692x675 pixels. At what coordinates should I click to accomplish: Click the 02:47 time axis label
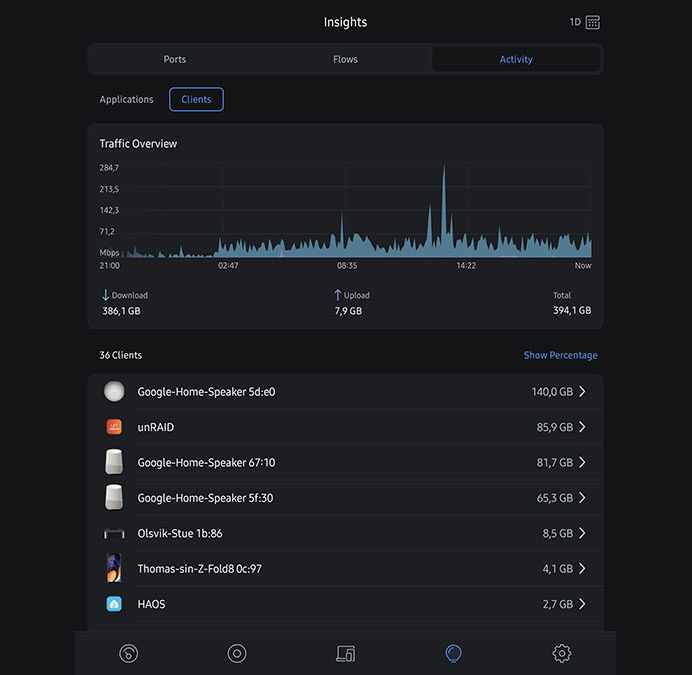(228, 265)
